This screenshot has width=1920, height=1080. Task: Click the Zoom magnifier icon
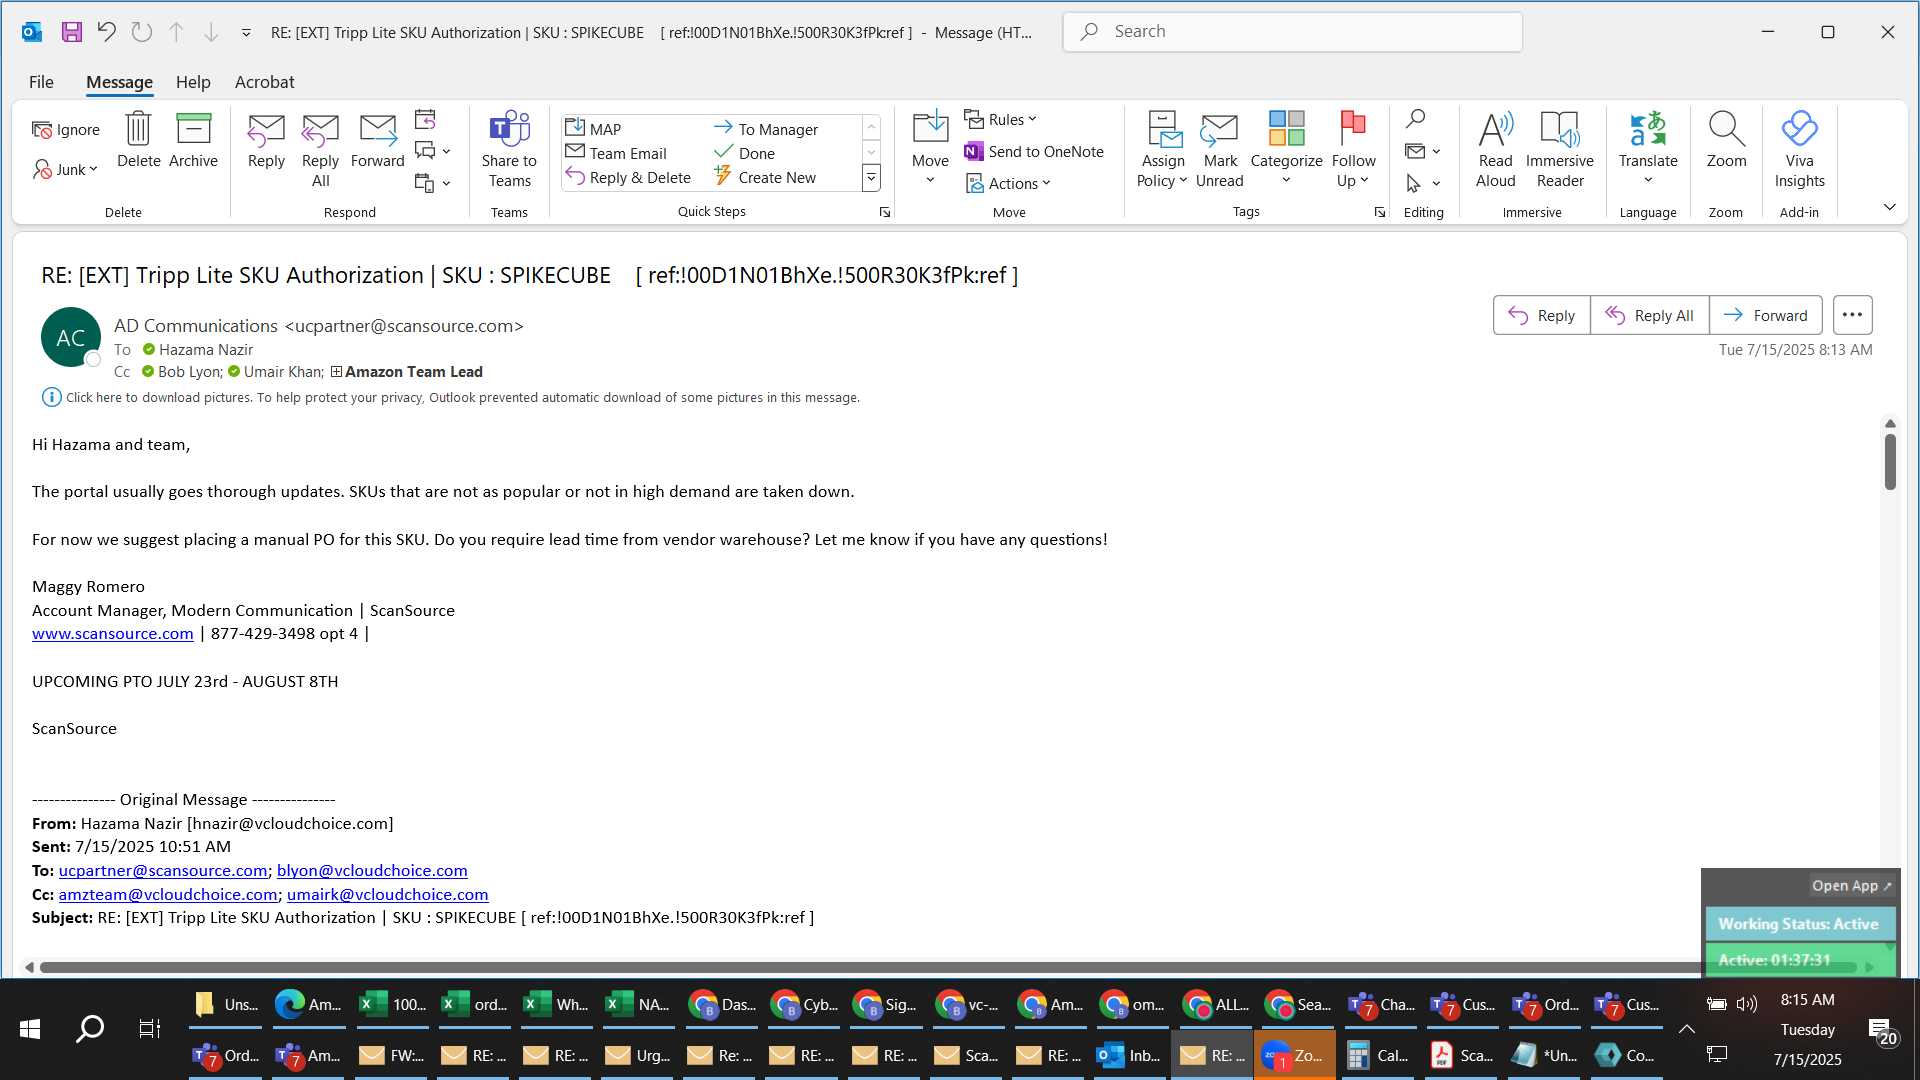1726,140
